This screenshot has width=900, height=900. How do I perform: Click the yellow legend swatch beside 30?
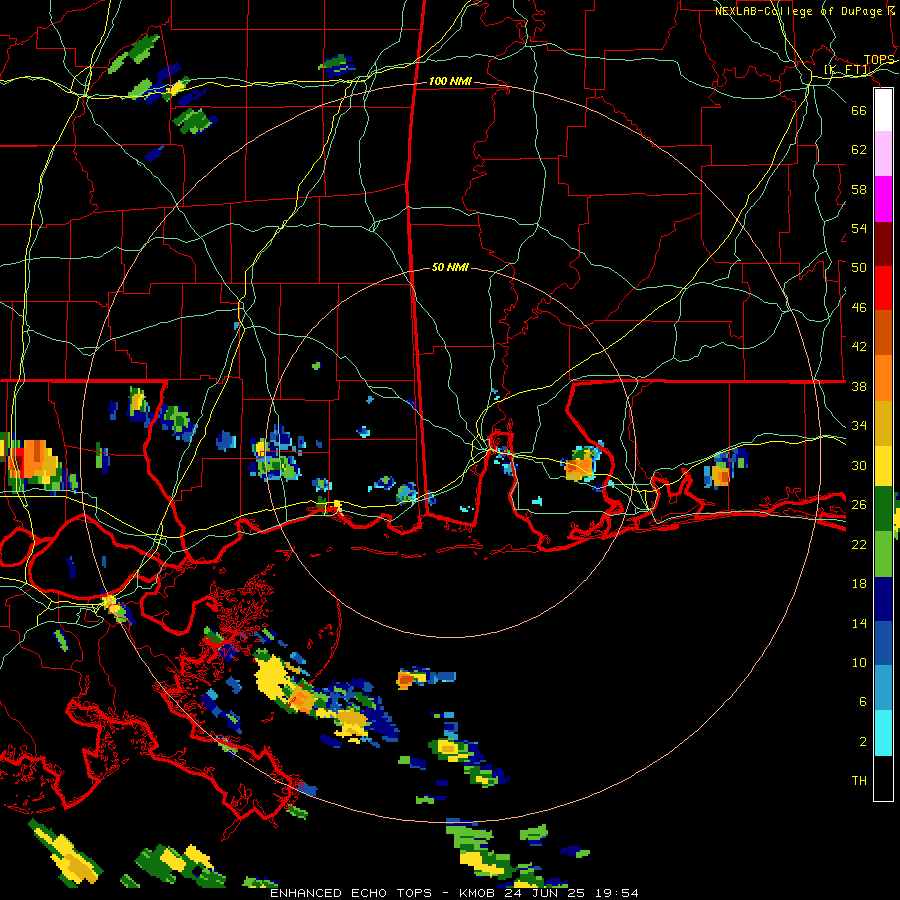click(x=883, y=465)
